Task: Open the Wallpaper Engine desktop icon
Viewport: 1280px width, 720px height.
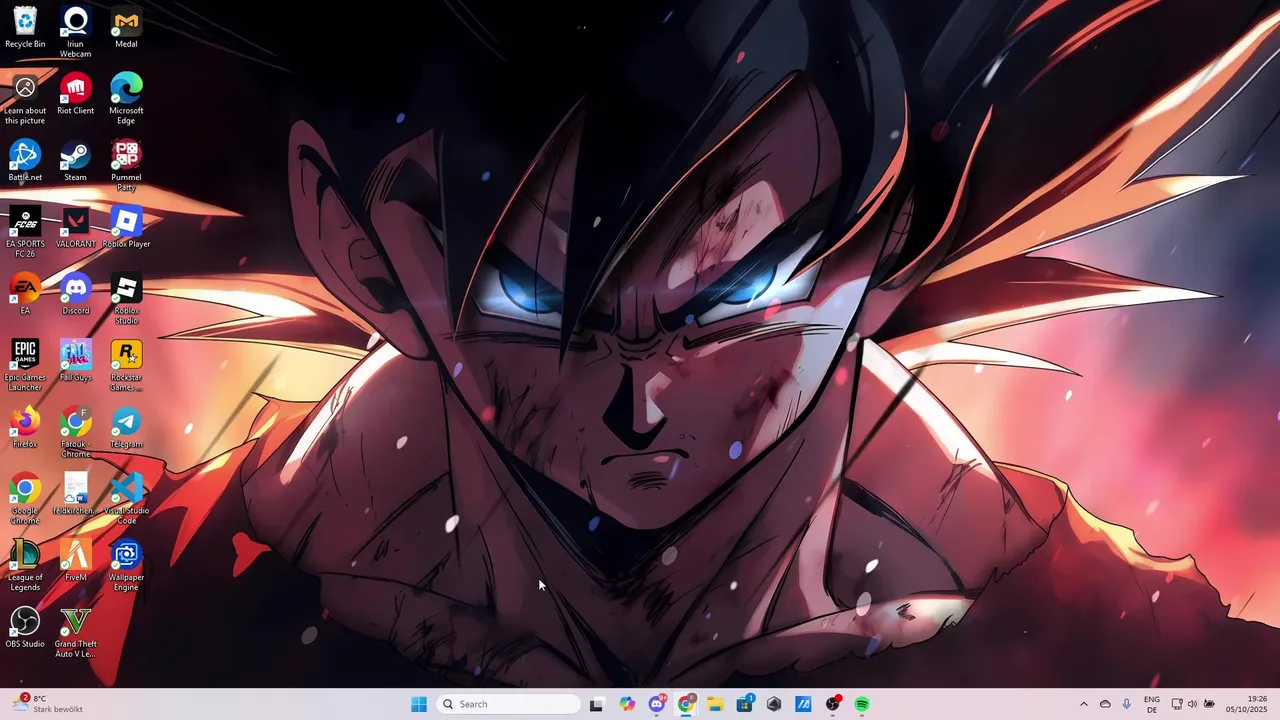Action: pyautogui.click(x=126, y=566)
